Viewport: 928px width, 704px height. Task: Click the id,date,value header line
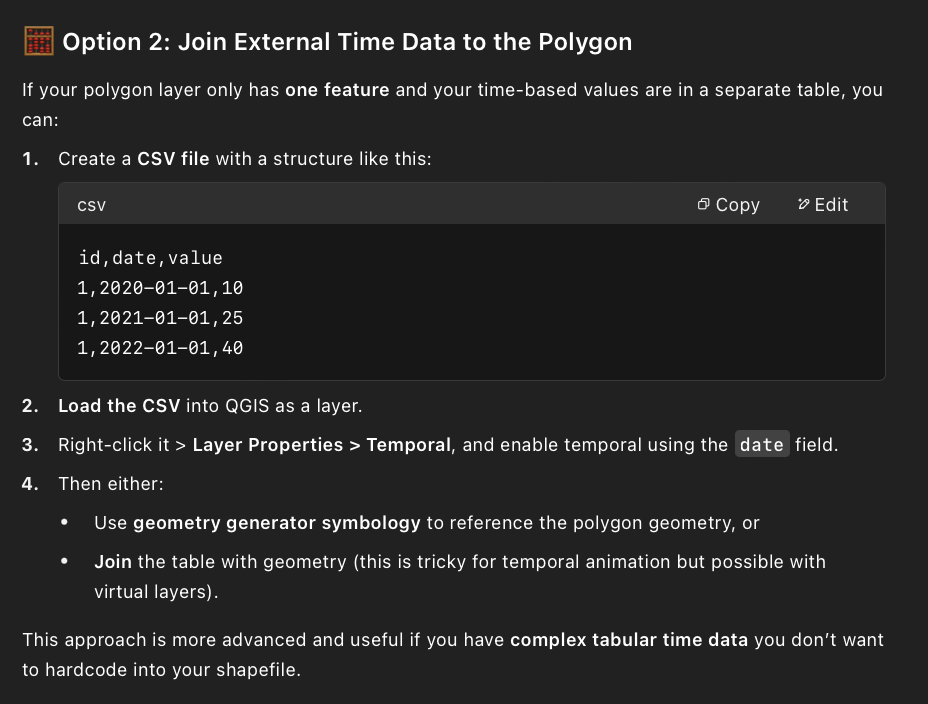tap(150, 258)
